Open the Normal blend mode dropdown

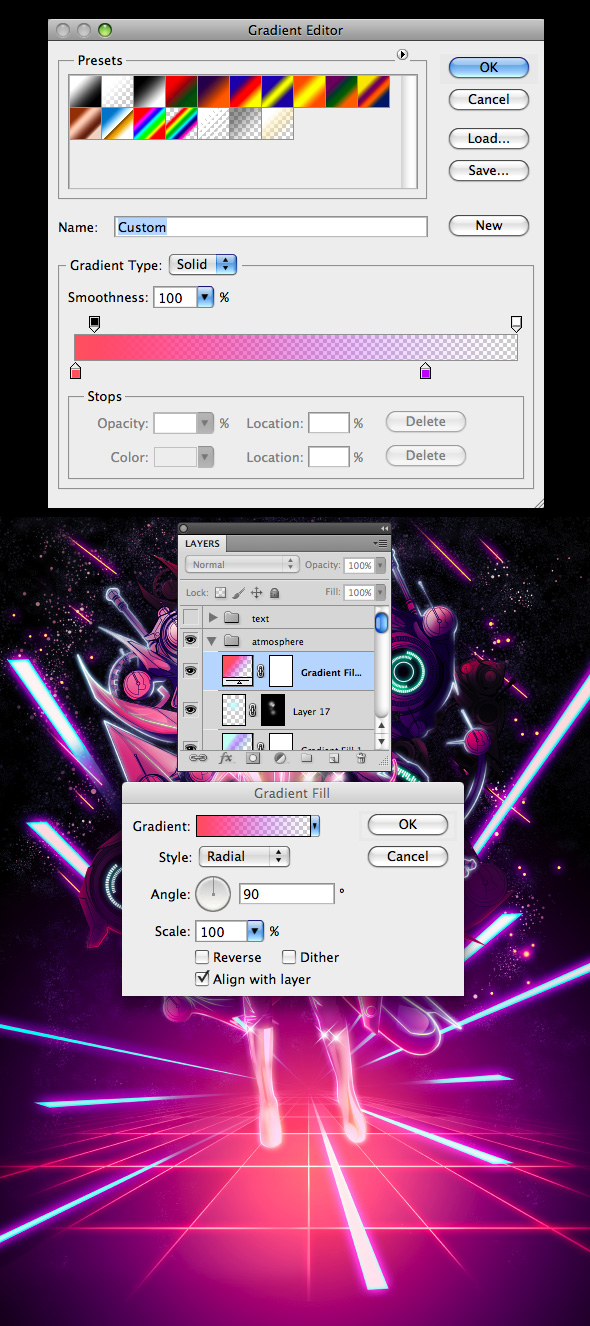(241, 564)
